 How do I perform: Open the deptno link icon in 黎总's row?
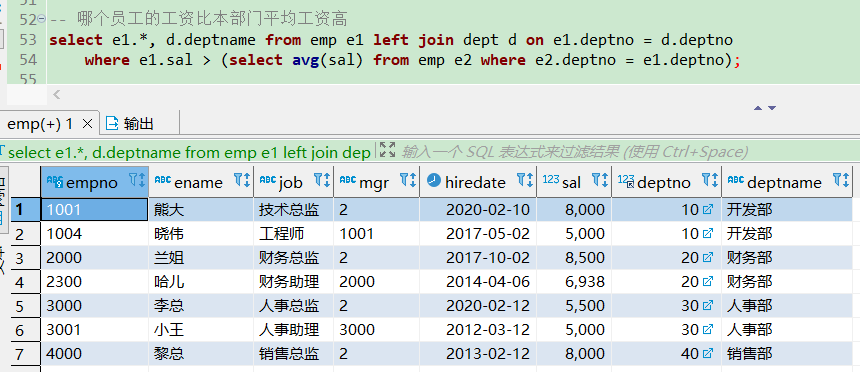708,353
